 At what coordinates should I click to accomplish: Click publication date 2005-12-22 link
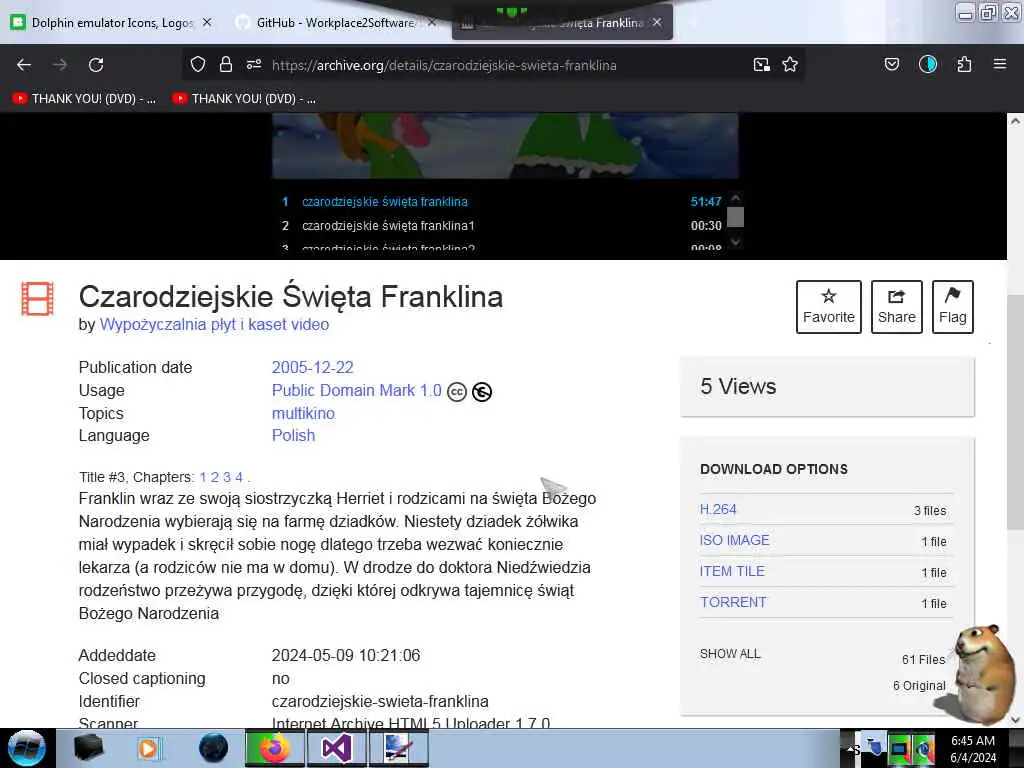coord(312,367)
